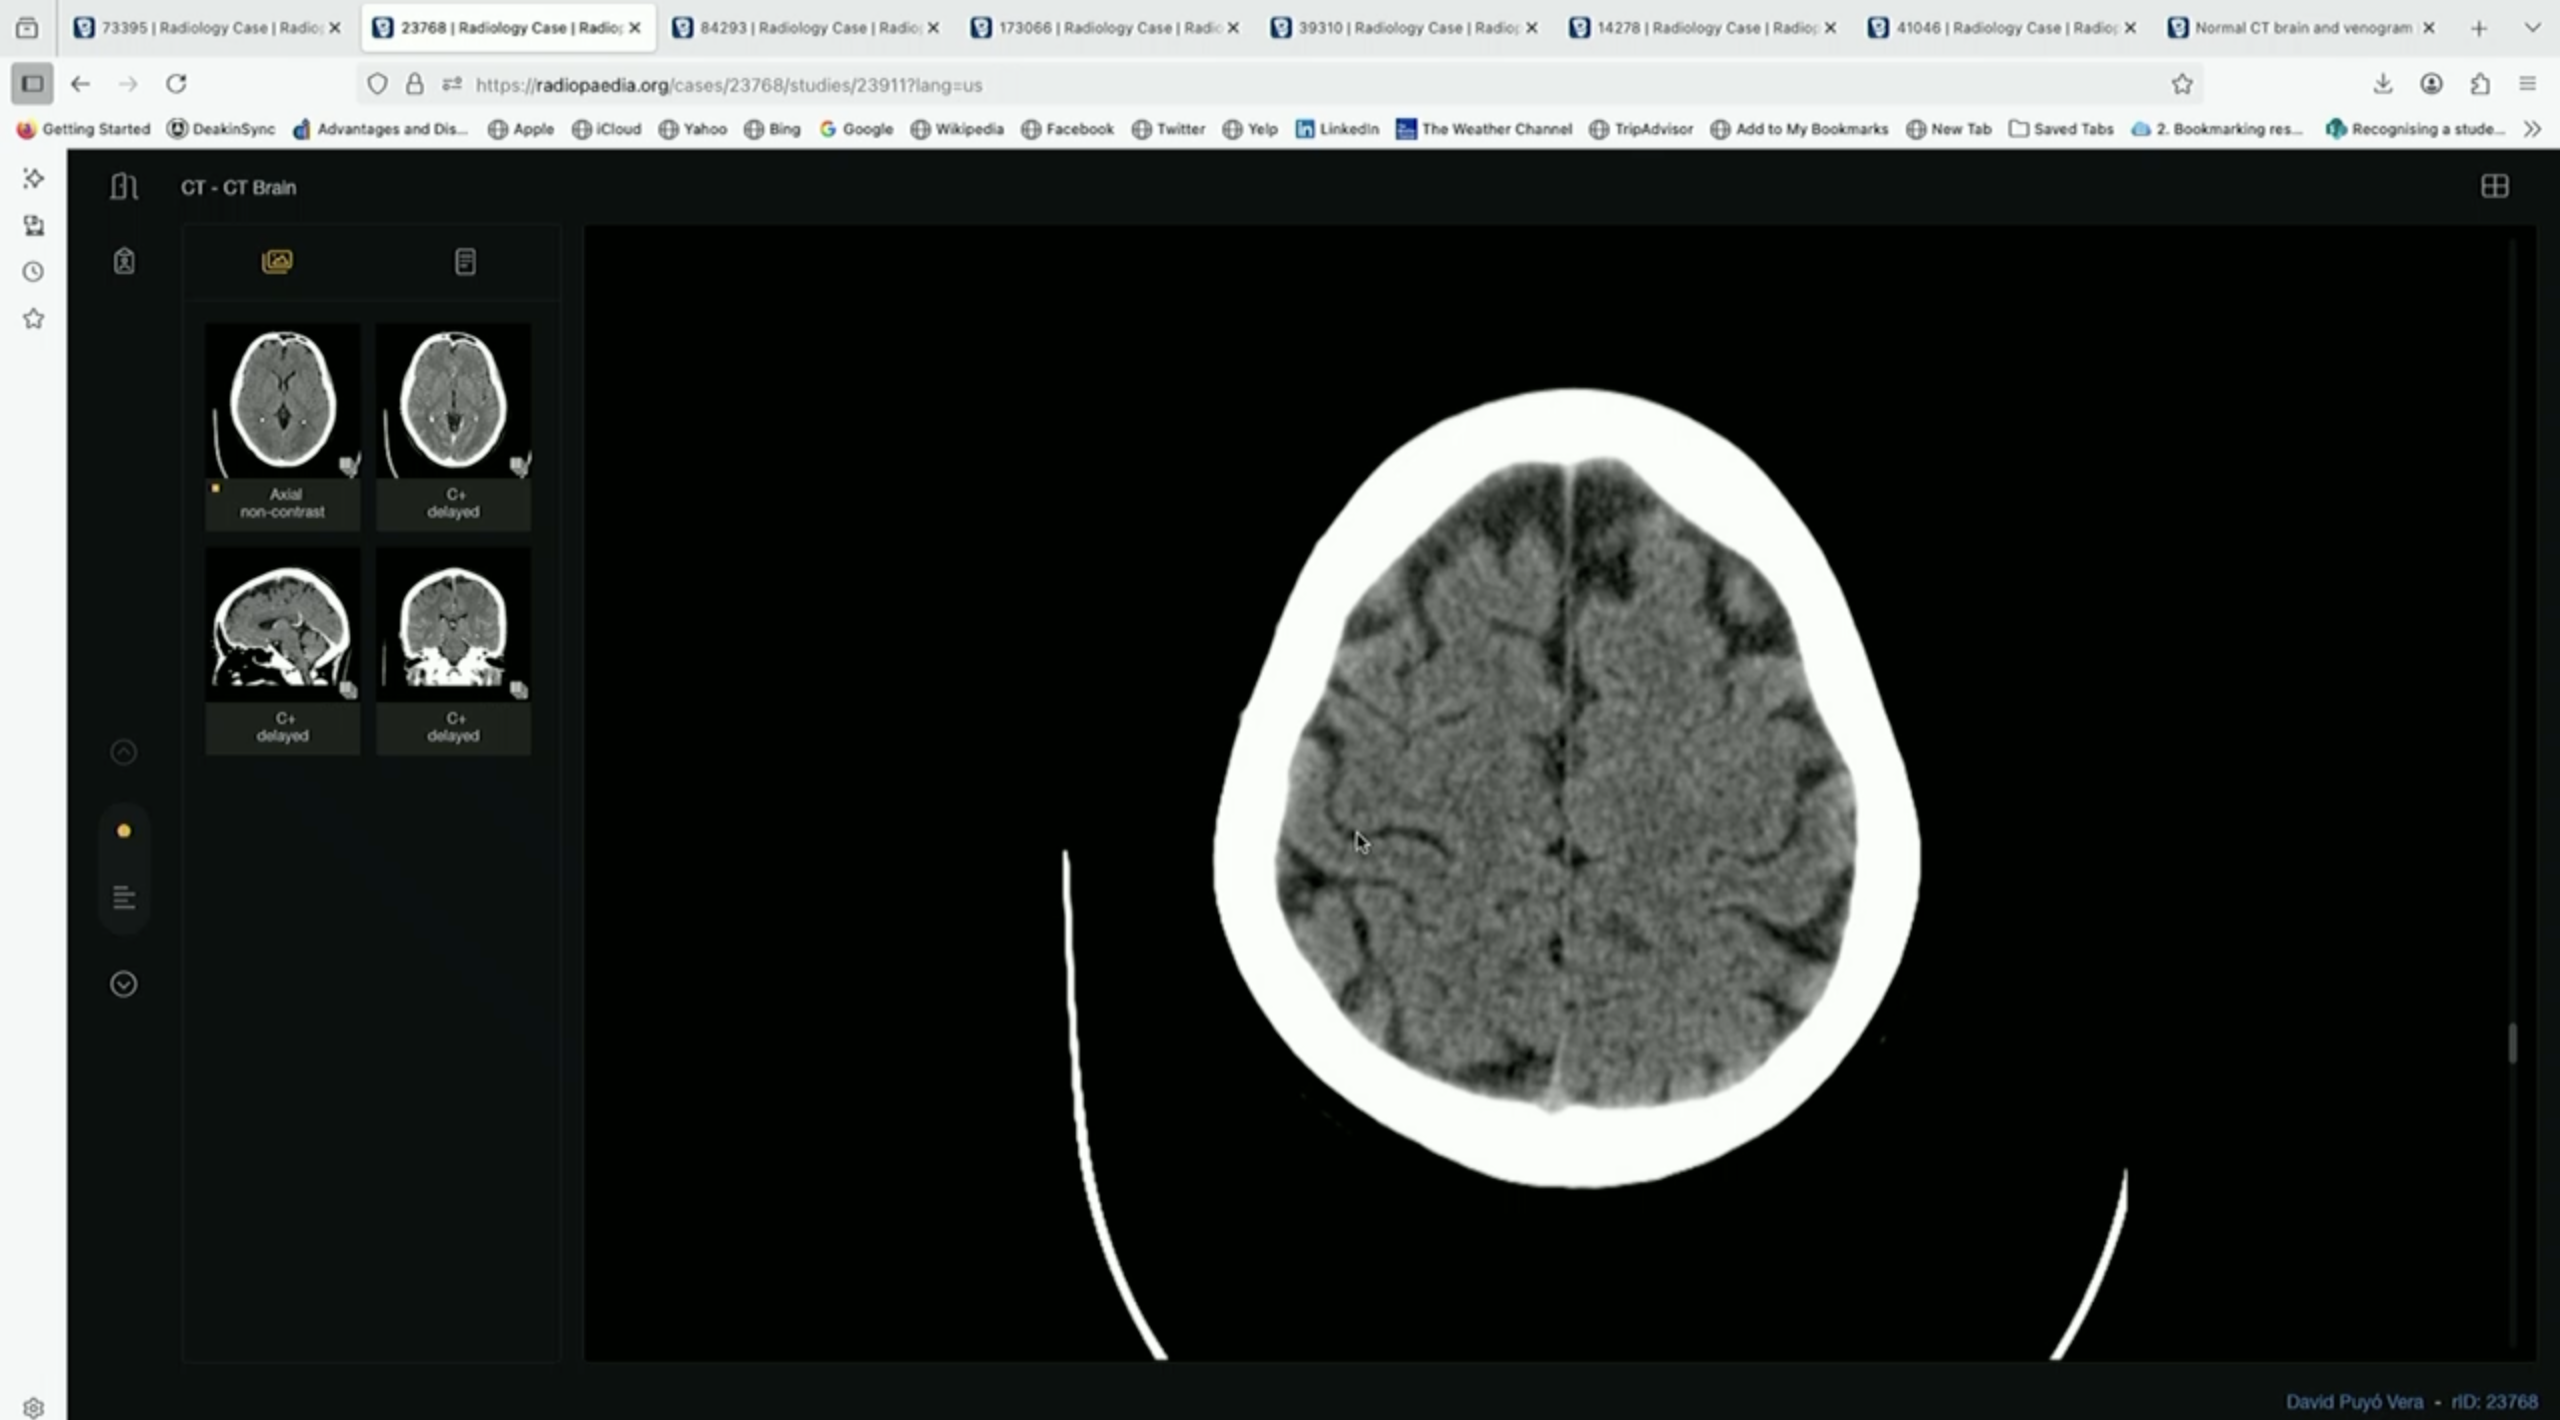Select the yellow dot study indicator

click(x=124, y=831)
